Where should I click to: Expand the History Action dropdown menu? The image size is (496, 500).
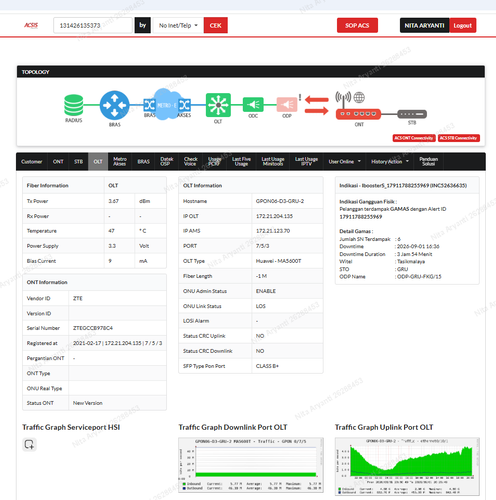click(390, 162)
